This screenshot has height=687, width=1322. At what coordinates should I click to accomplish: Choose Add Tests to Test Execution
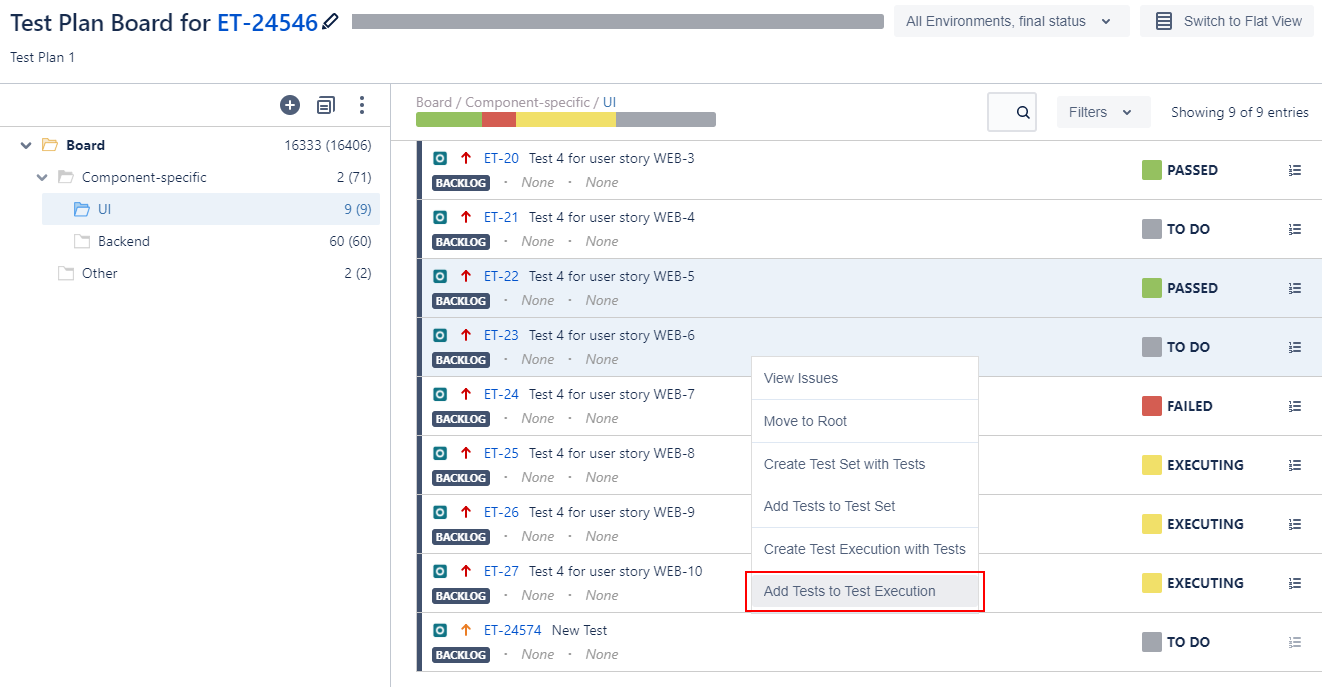coord(864,591)
